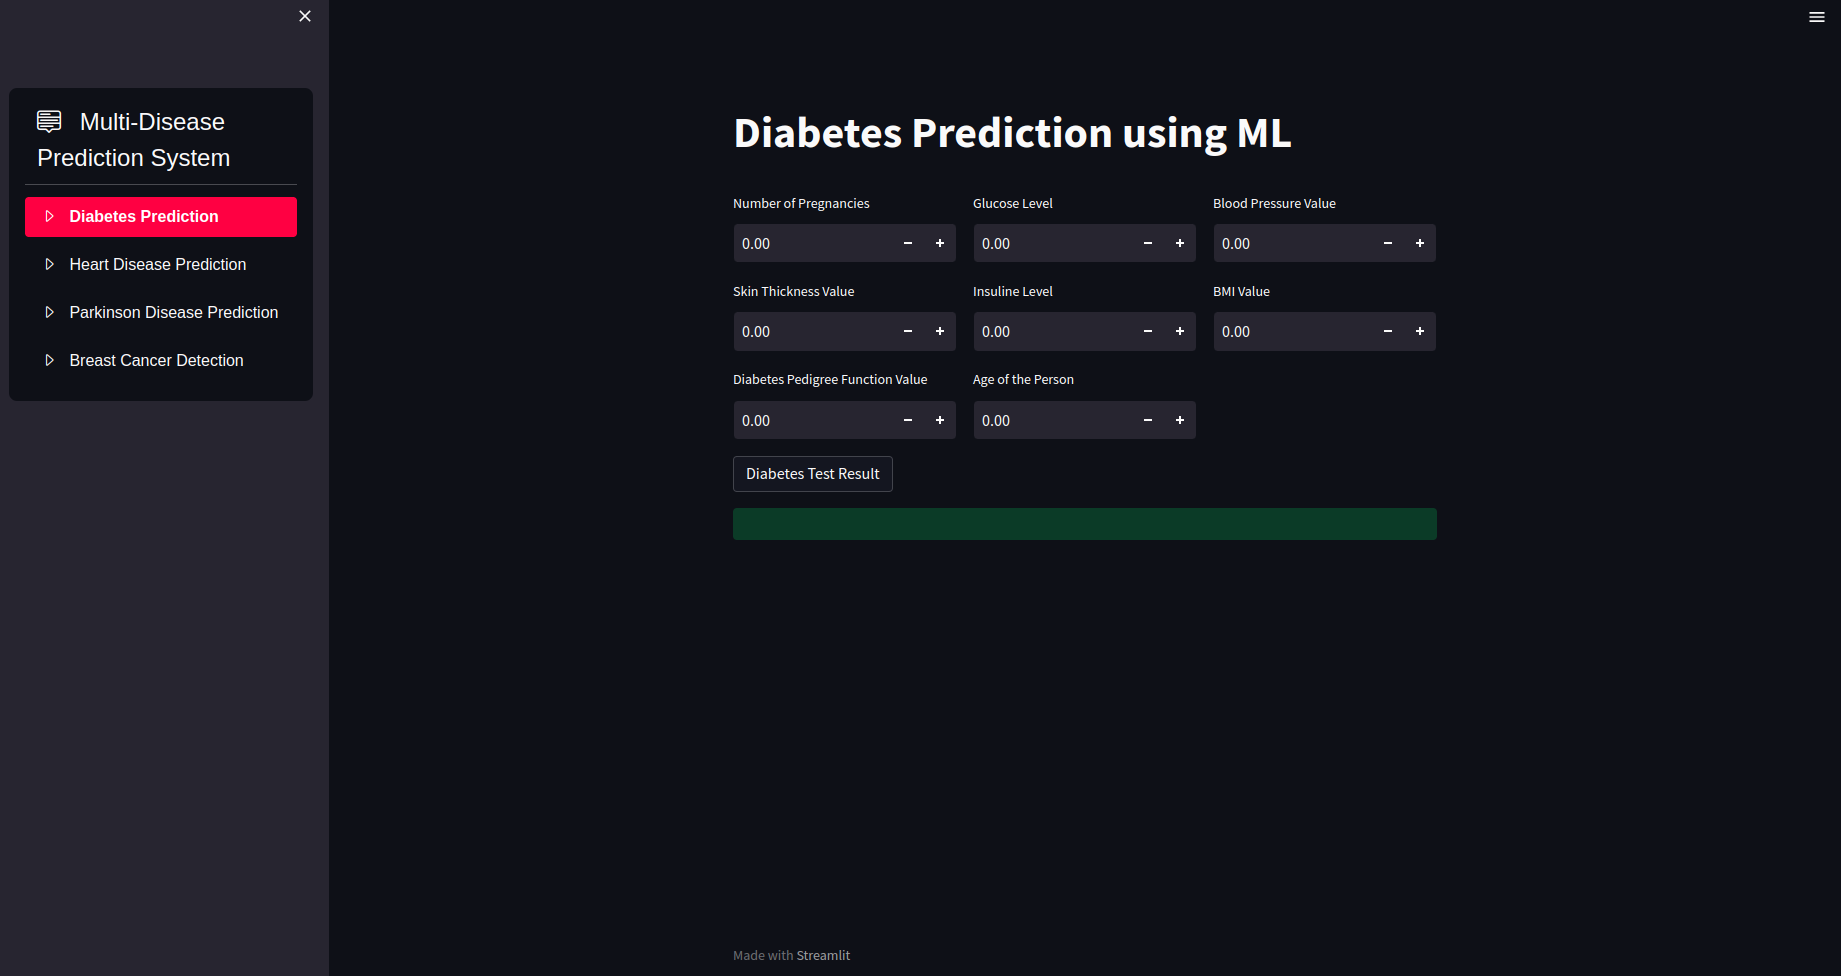This screenshot has width=1841, height=976.
Task: Collapse the sidebar with the X icon
Action: (x=304, y=16)
